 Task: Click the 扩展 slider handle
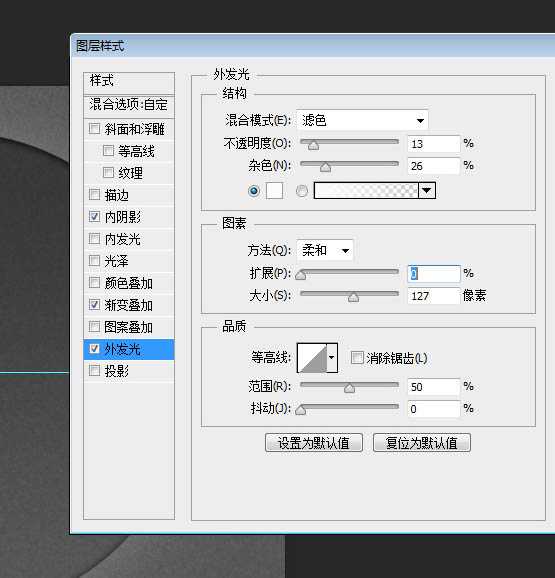click(301, 275)
